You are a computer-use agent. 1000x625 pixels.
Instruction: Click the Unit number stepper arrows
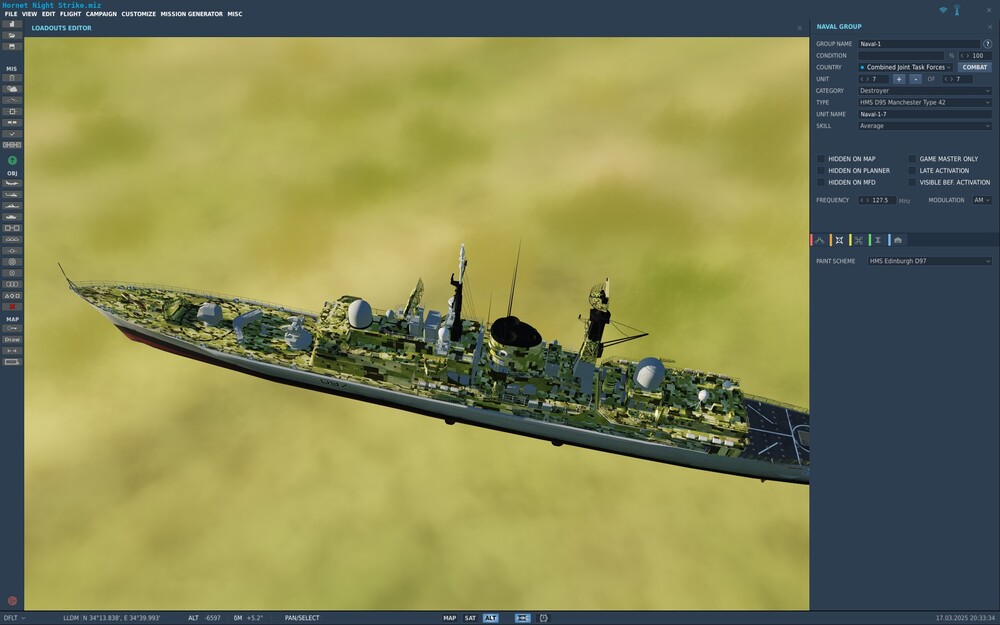(864, 79)
